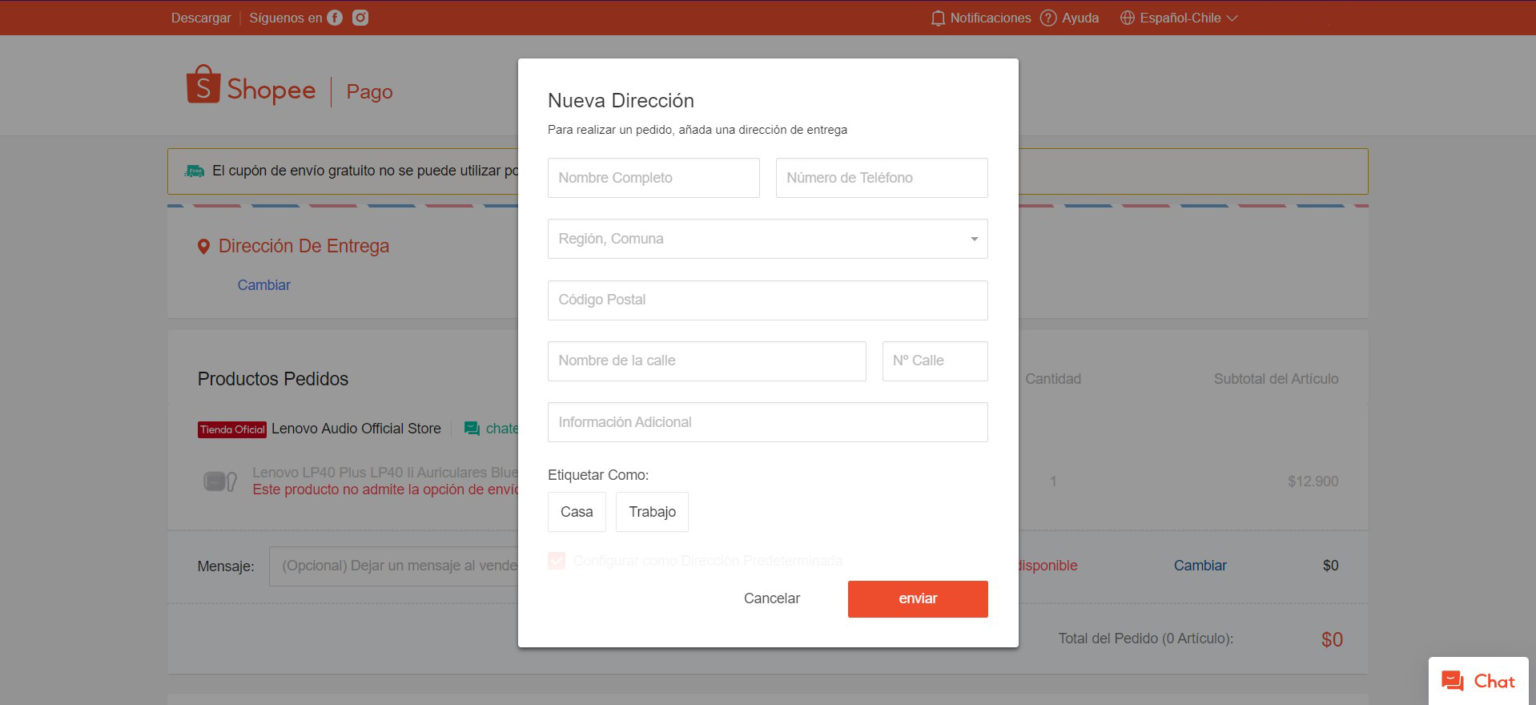
Task: Open the Chat widget at bottom right
Action: tap(1478, 681)
